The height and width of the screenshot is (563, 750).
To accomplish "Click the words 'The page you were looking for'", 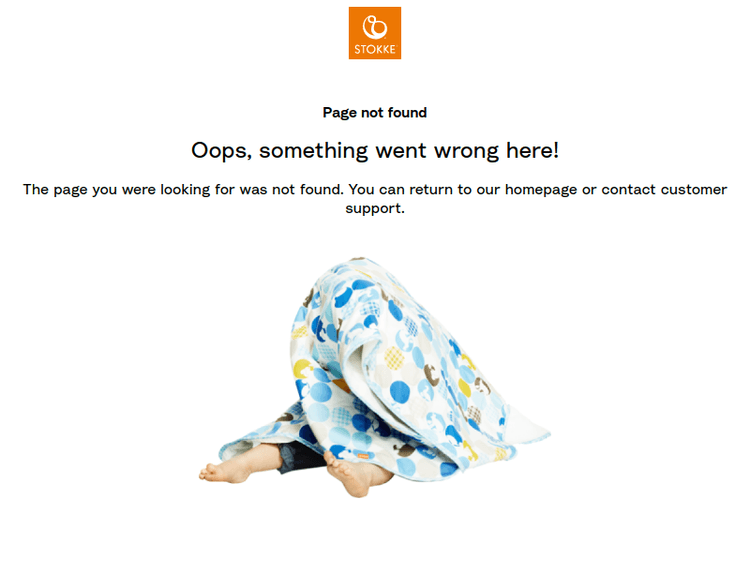I will tap(129, 190).
